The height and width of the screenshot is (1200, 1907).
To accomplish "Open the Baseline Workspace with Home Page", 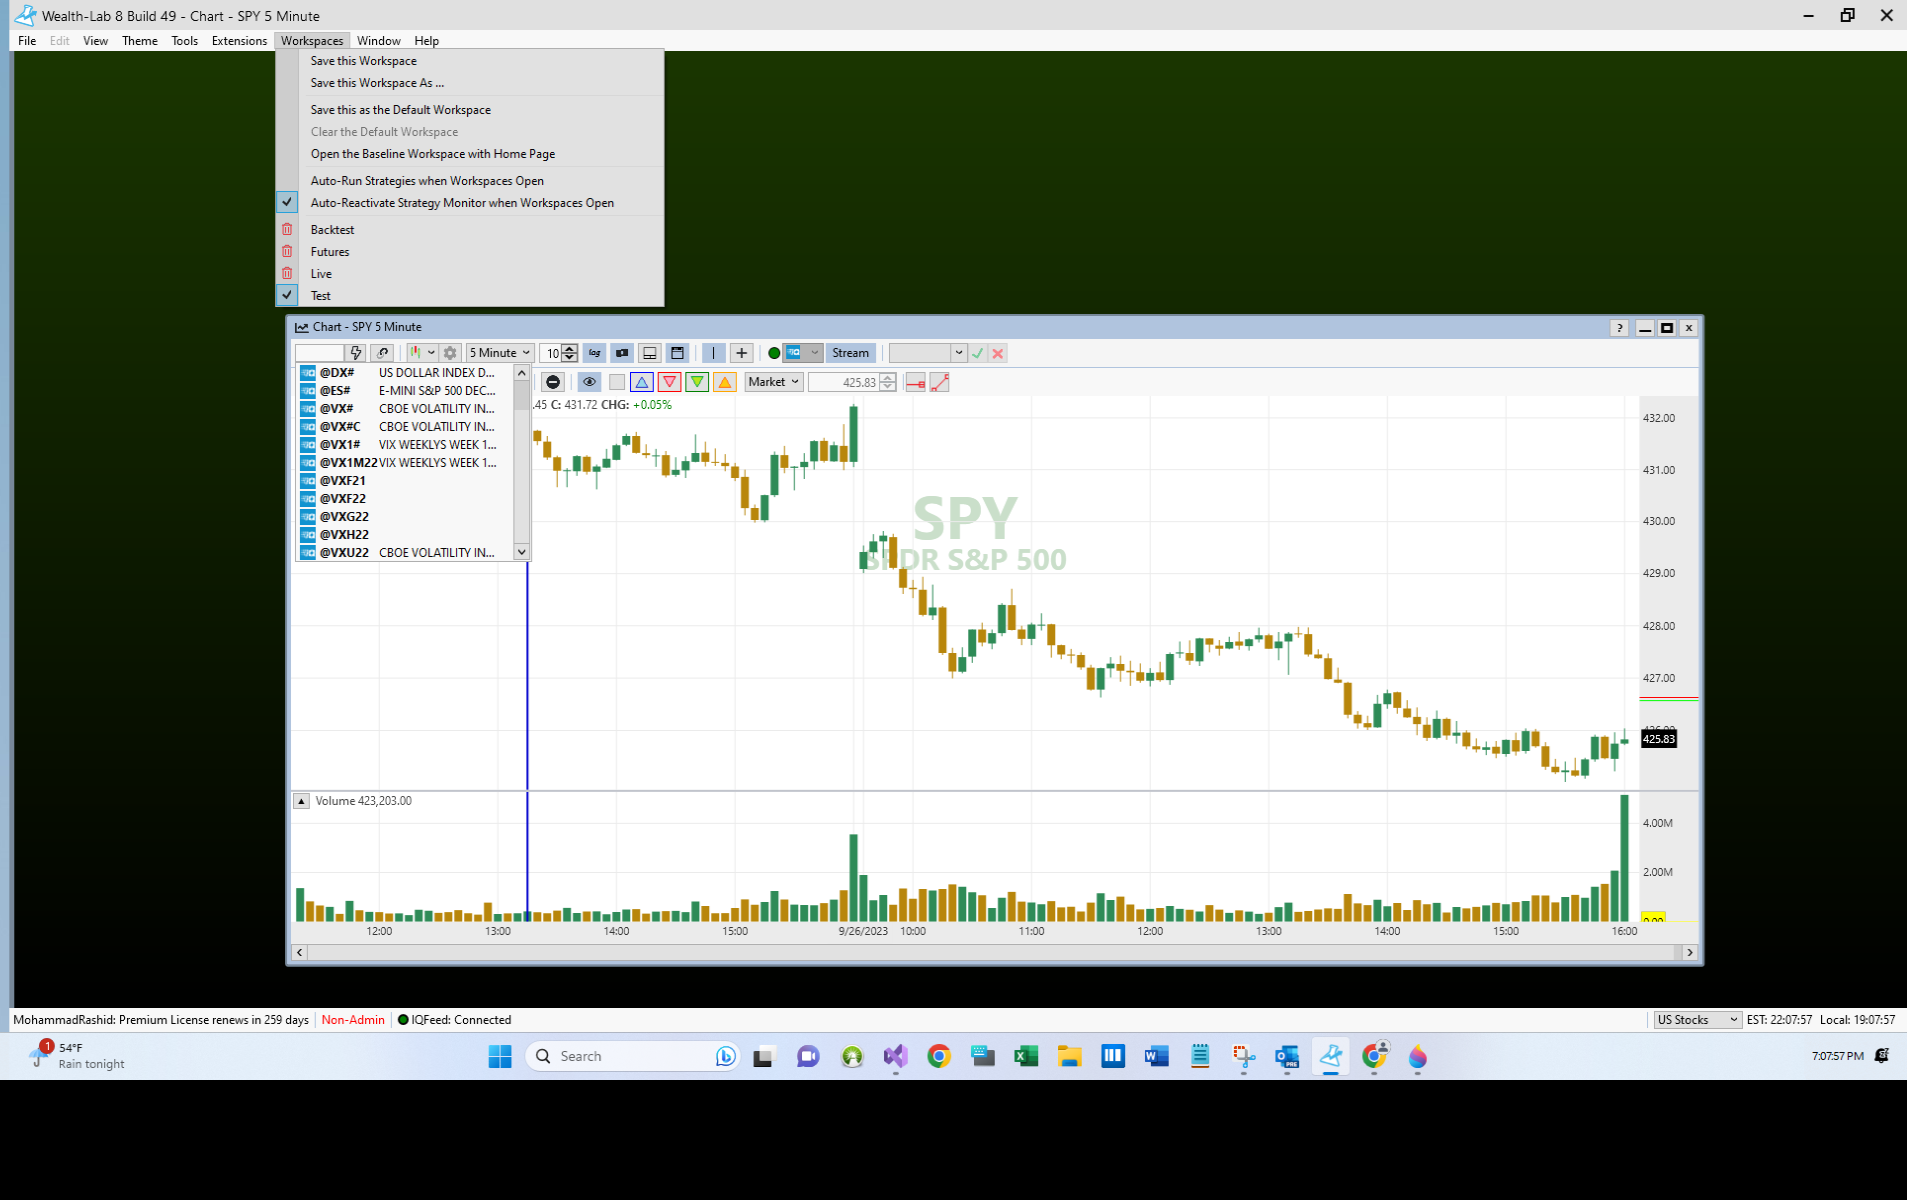I will [469, 154].
